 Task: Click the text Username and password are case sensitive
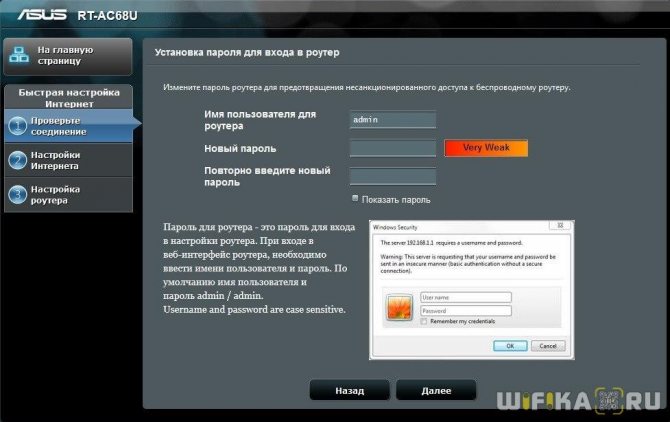[x=254, y=309]
